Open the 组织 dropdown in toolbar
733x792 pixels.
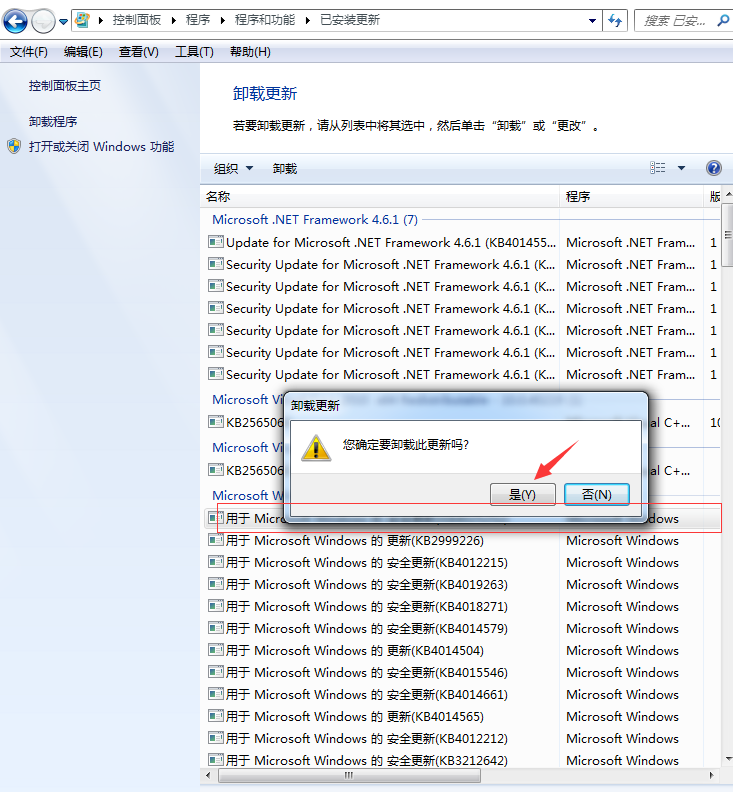tap(233, 169)
